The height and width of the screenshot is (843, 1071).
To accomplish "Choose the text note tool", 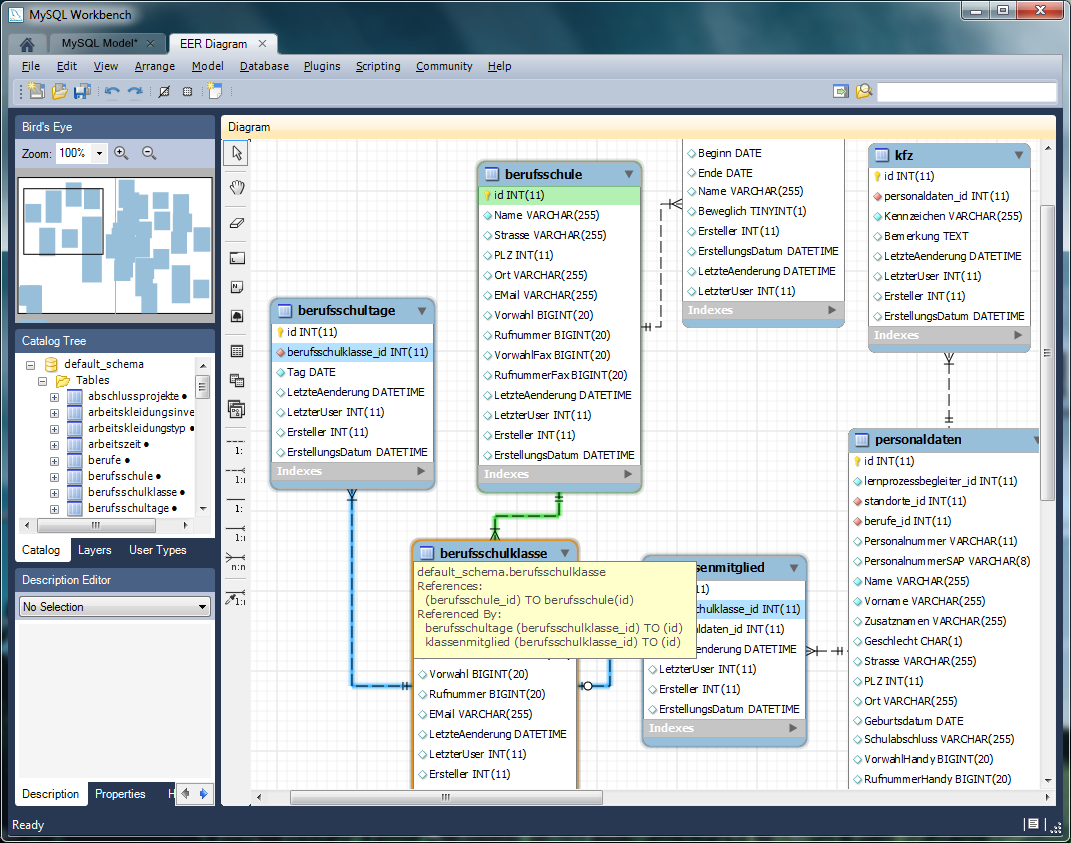I will [x=236, y=287].
